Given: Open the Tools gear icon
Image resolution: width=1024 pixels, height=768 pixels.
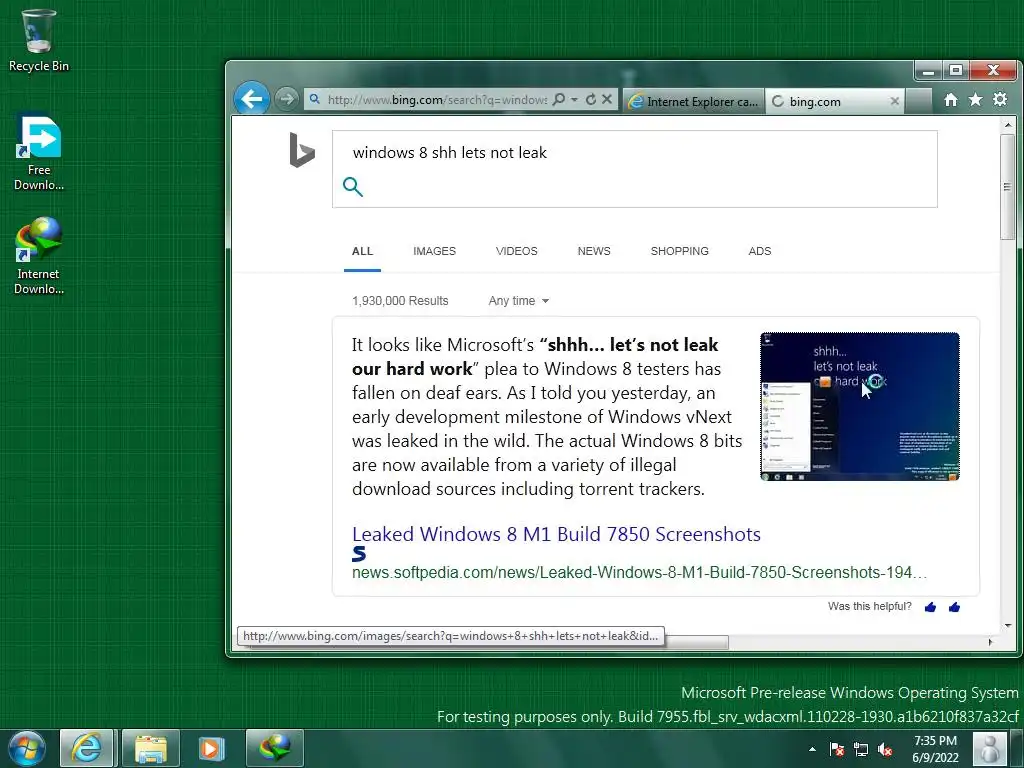Looking at the screenshot, I should pyautogui.click(x=1000, y=99).
